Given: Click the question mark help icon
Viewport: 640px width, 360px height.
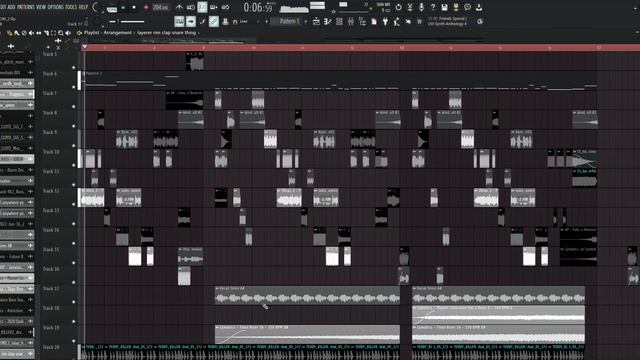Looking at the screenshot, I should 433,7.
